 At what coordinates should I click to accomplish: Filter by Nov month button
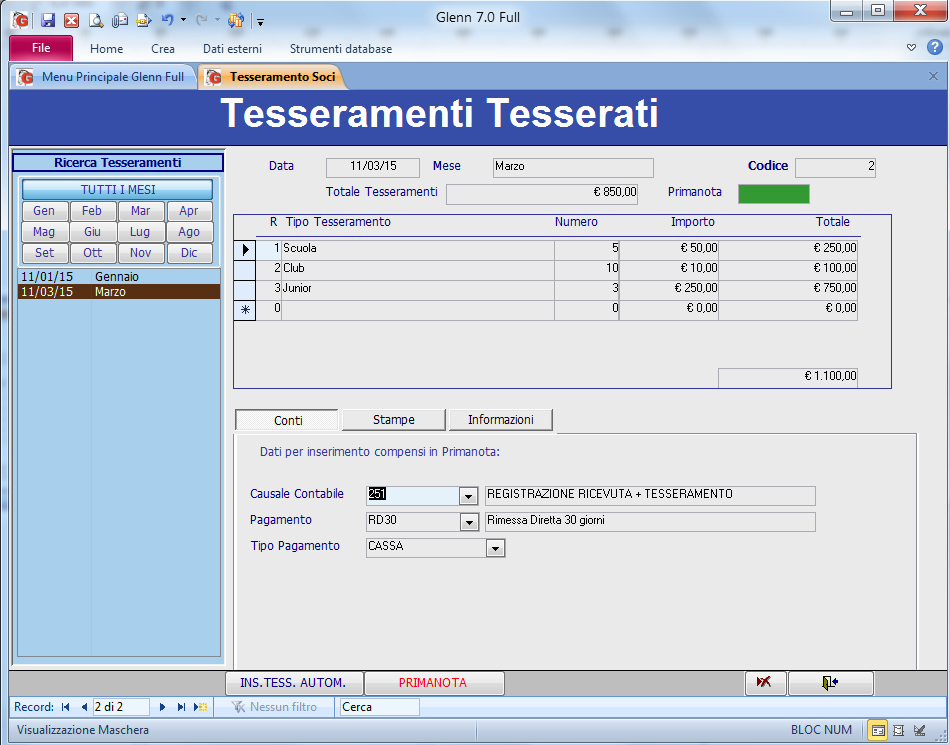141,253
